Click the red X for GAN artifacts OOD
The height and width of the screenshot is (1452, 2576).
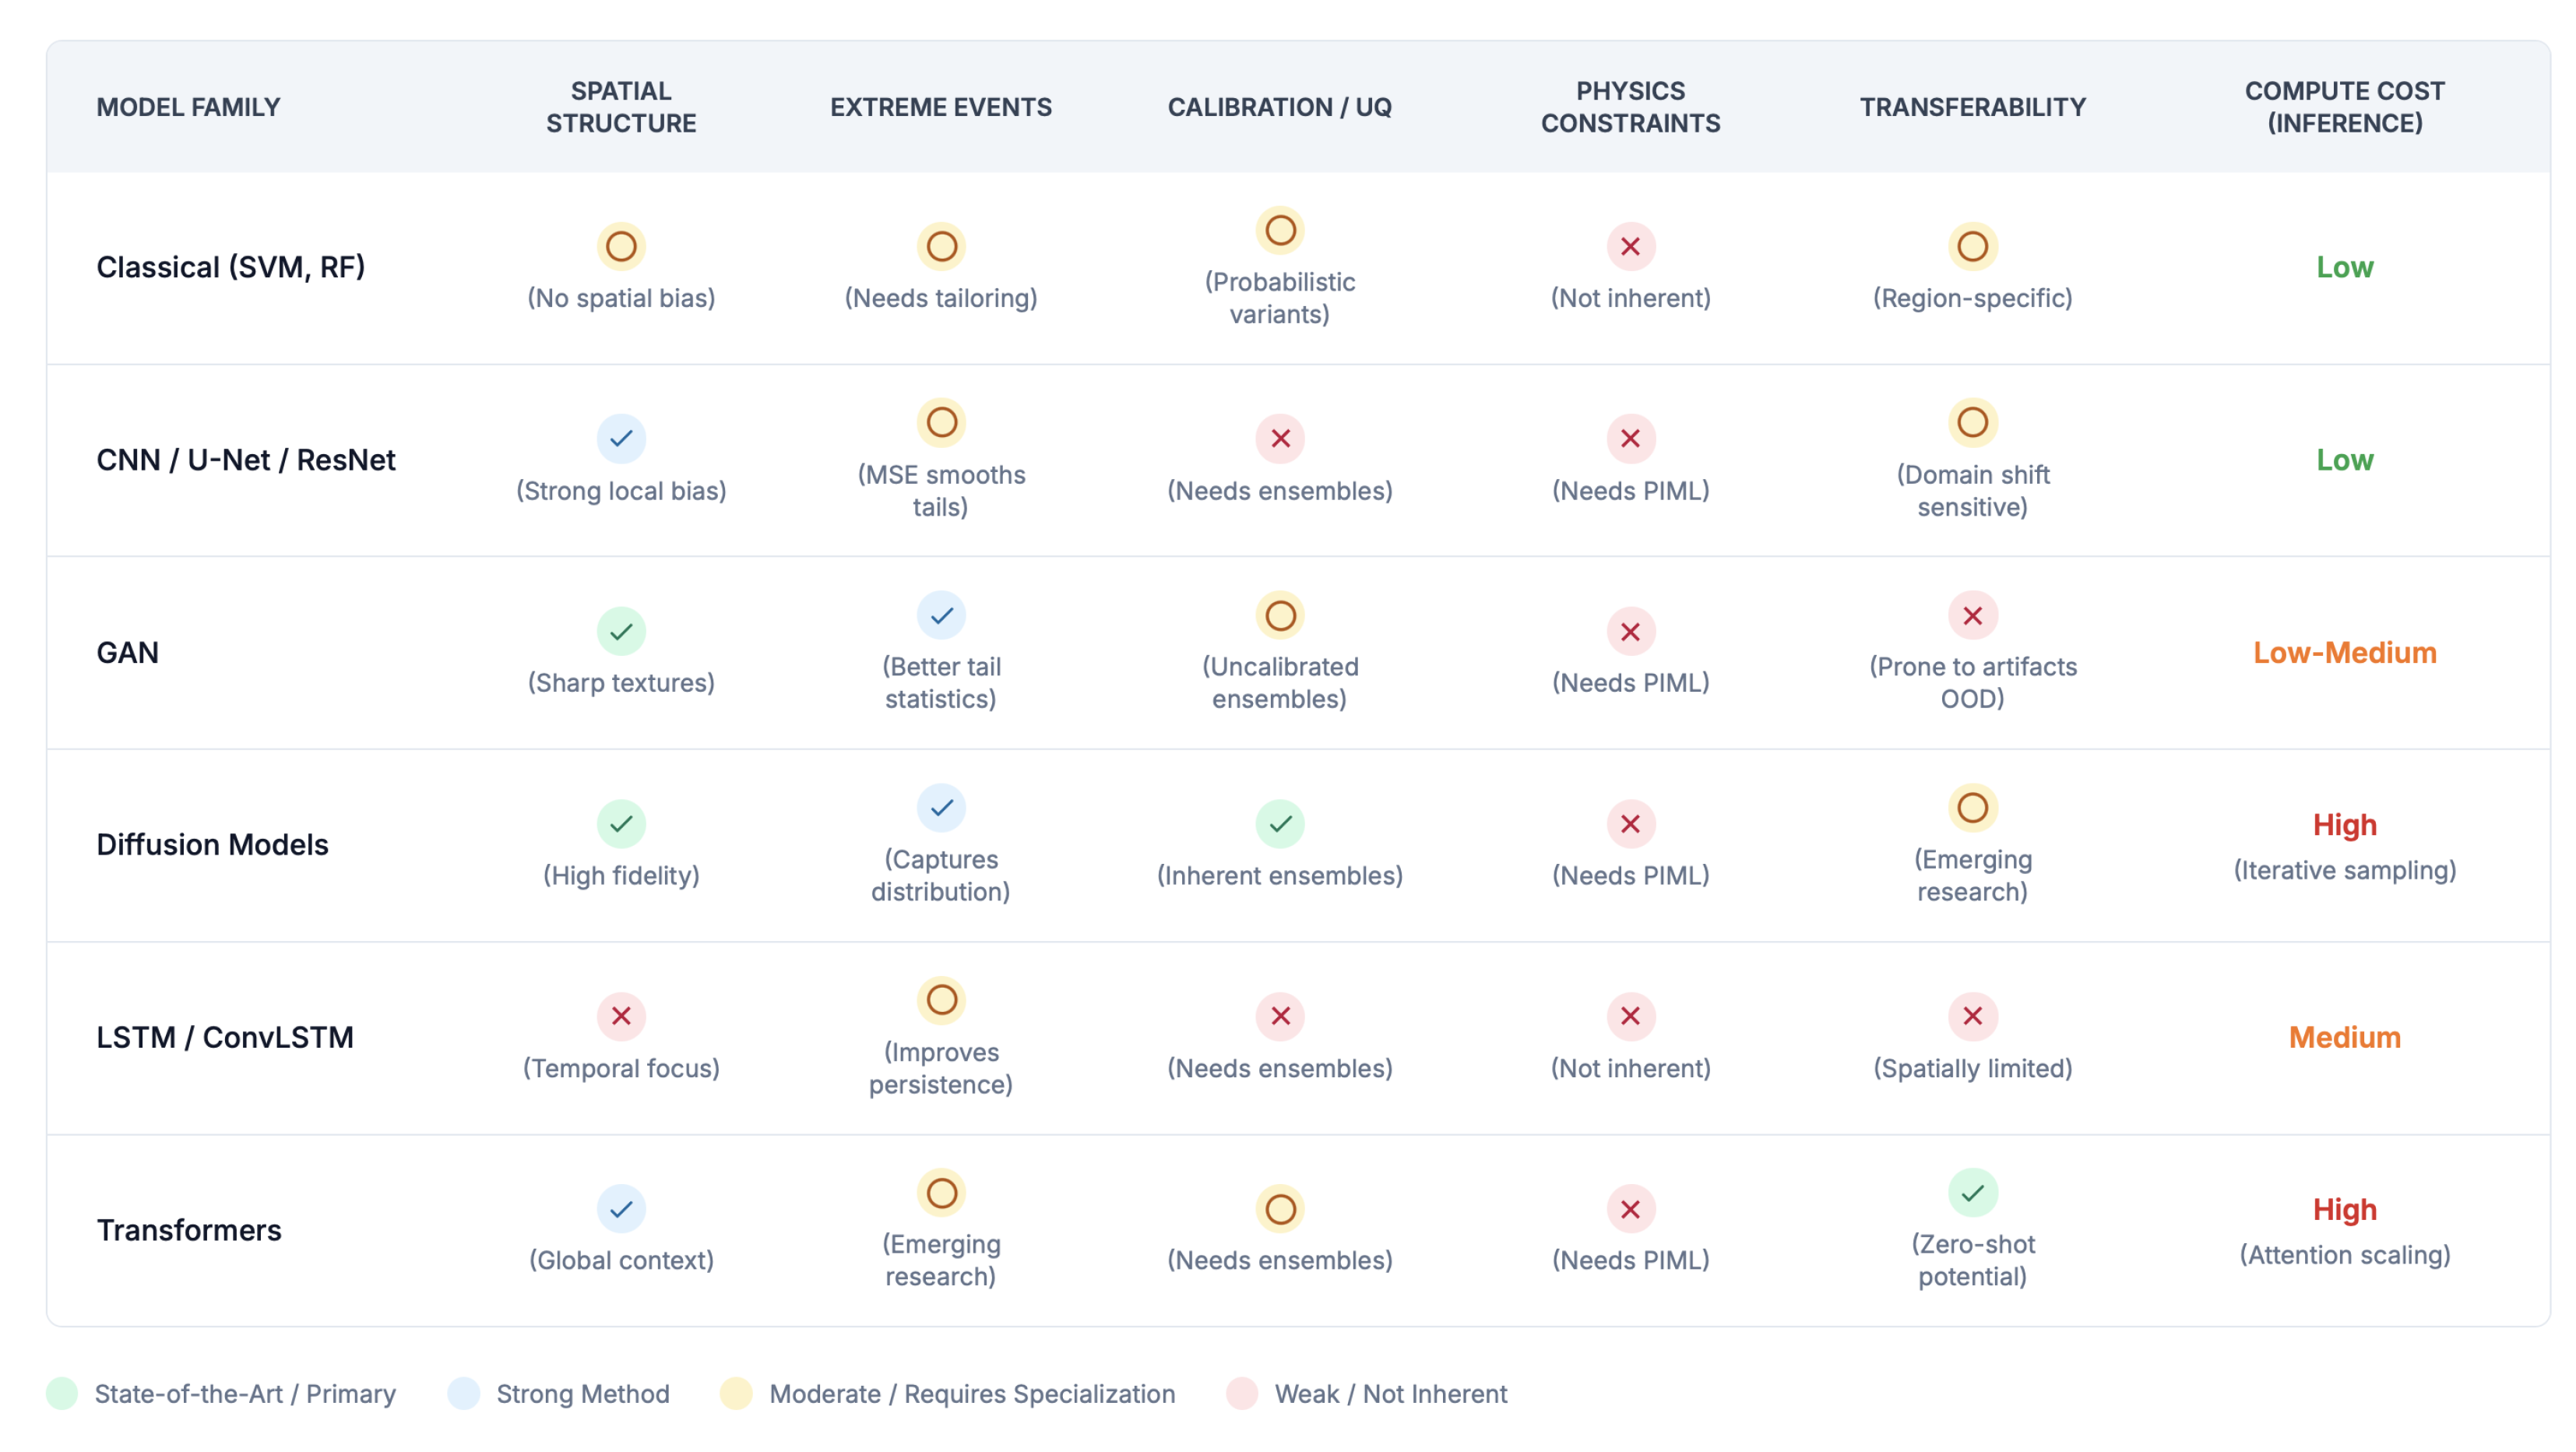(x=1972, y=616)
